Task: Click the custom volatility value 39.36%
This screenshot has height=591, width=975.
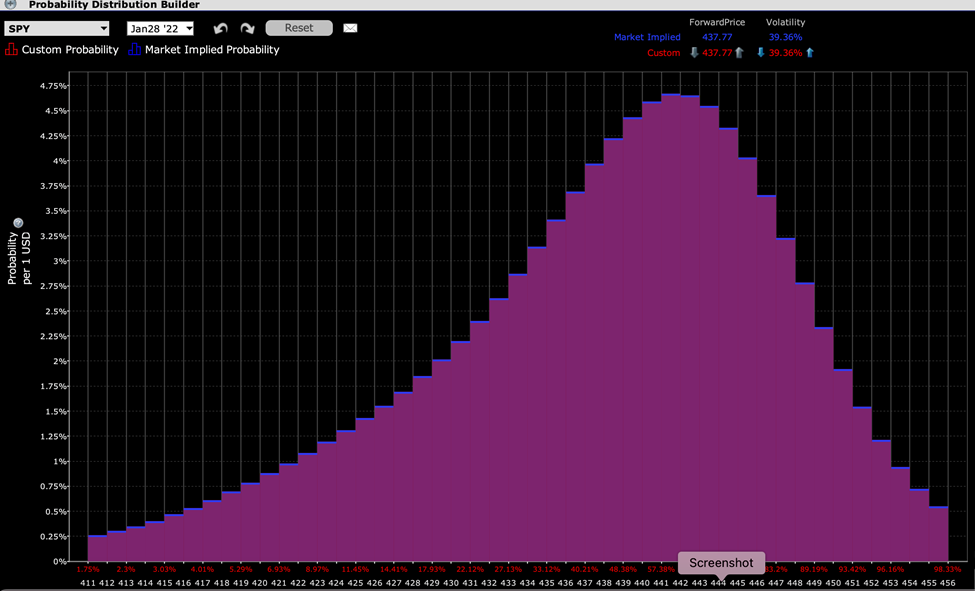Action: (x=785, y=53)
